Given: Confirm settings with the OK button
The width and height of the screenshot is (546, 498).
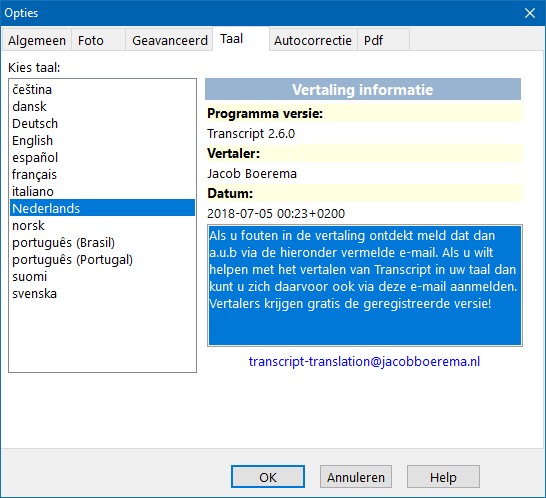Looking at the screenshot, I should [x=268, y=477].
